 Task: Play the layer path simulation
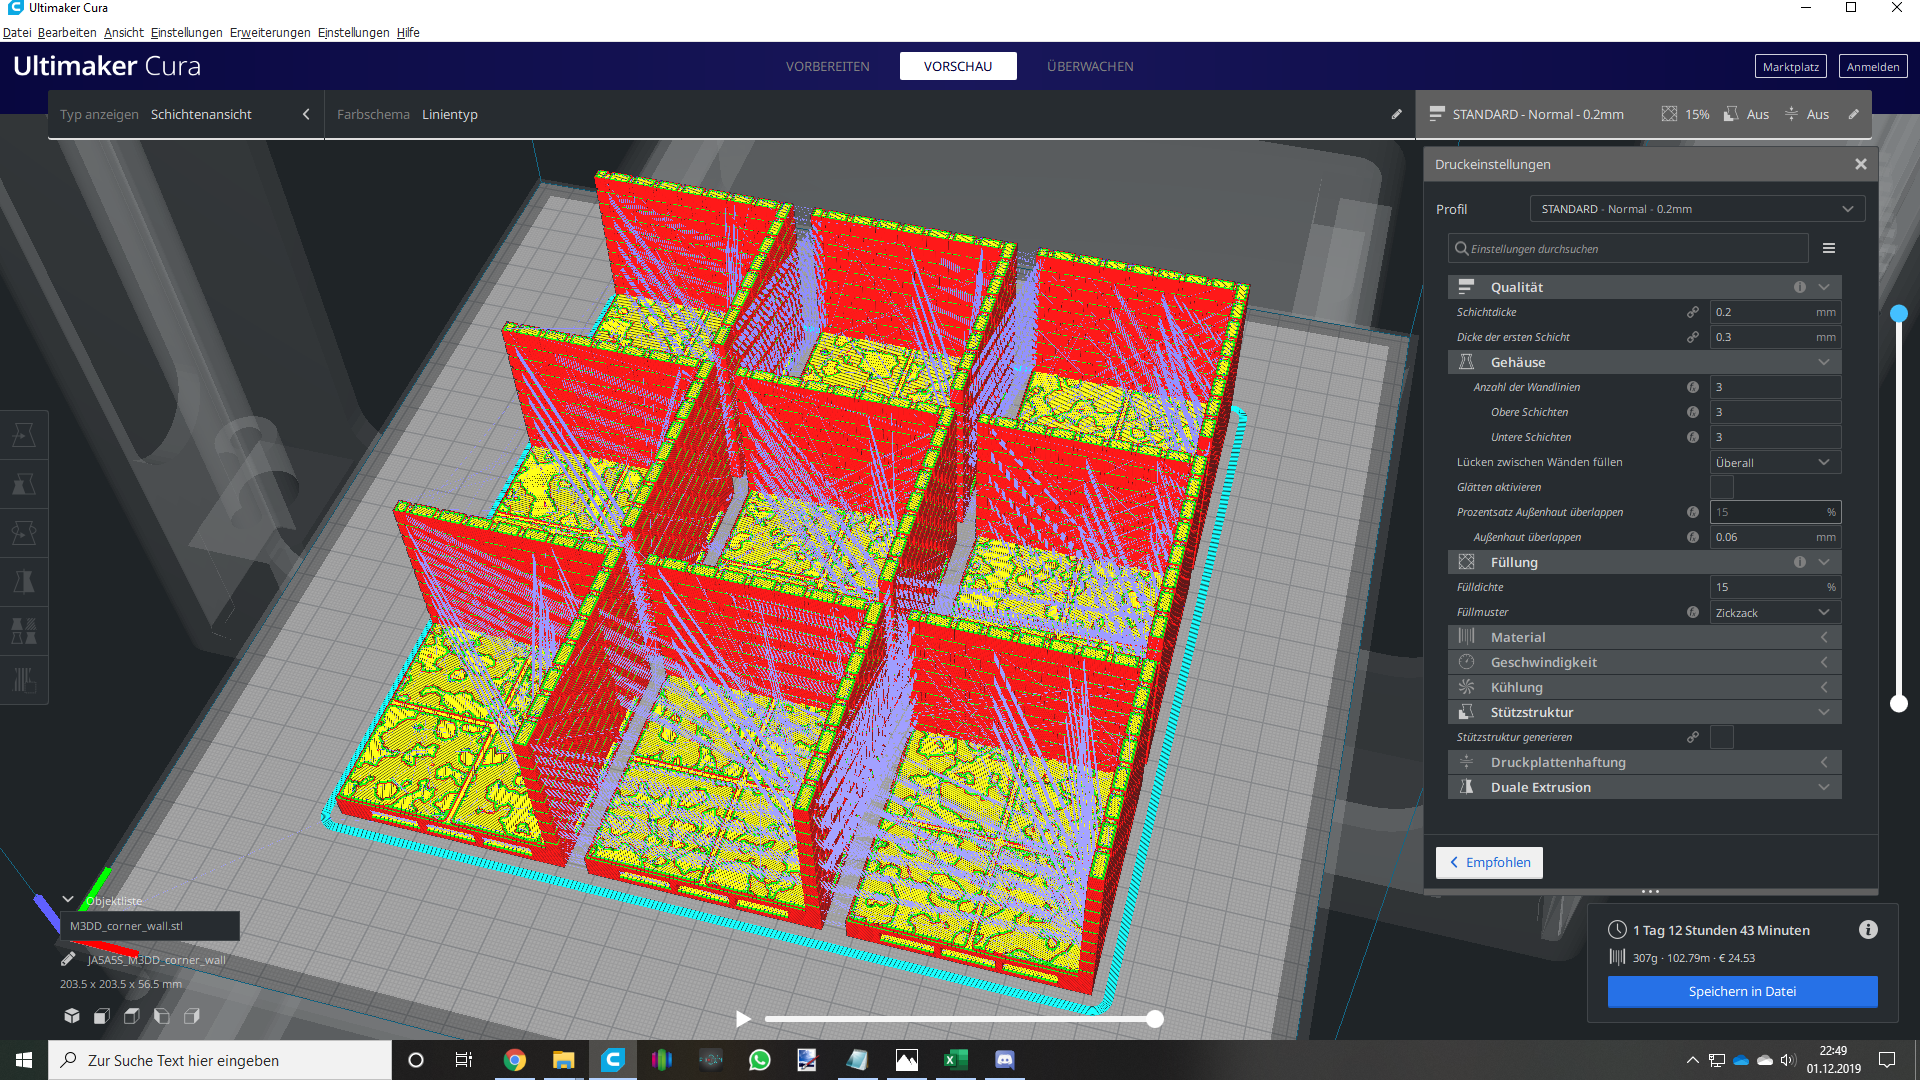(x=743, y=1019)
